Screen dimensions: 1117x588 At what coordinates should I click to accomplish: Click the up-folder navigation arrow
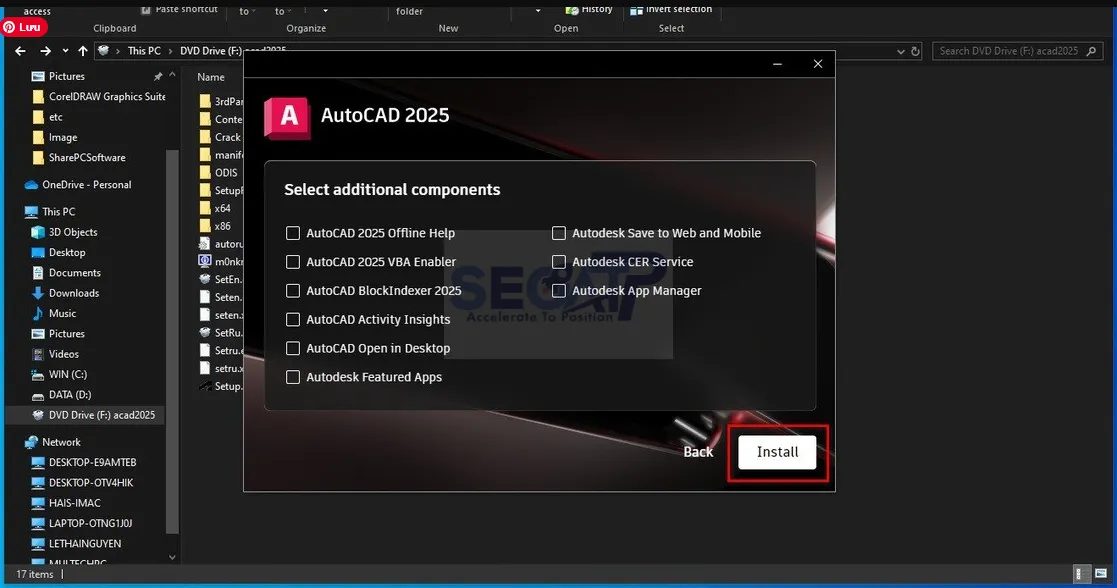pos(83,50)
